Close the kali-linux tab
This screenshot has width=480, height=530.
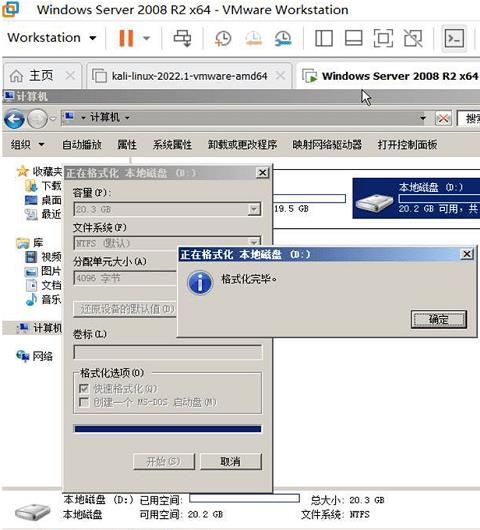[280, 75]
